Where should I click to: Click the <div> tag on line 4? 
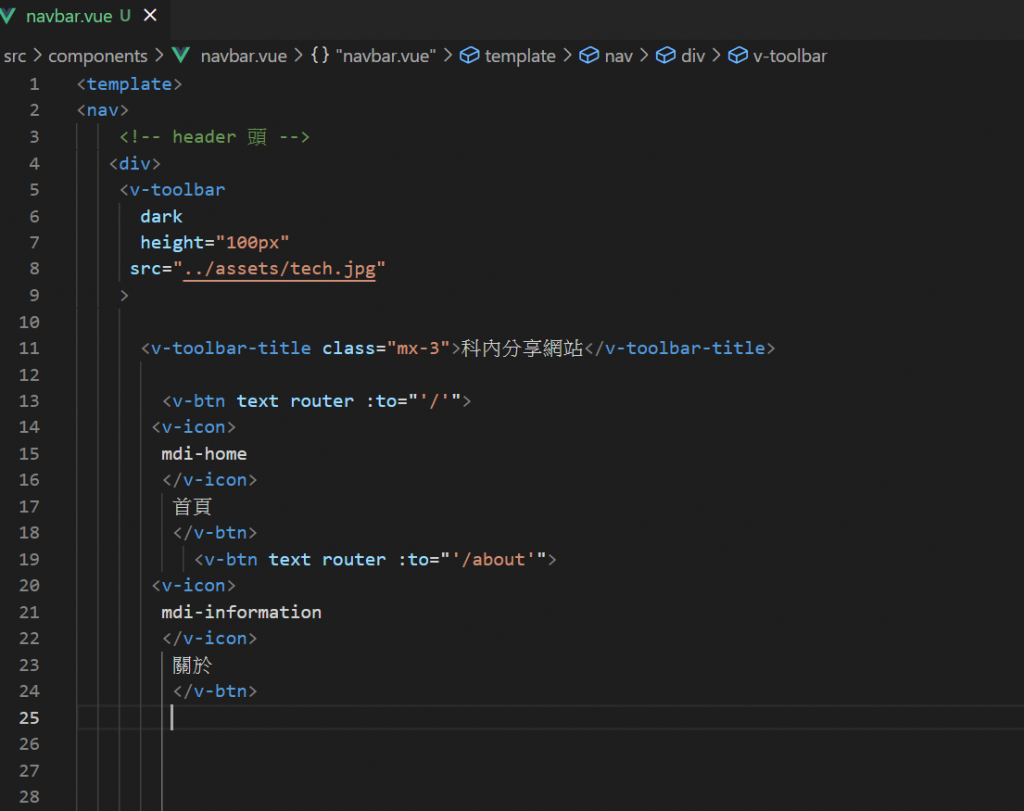click(135, 163)
